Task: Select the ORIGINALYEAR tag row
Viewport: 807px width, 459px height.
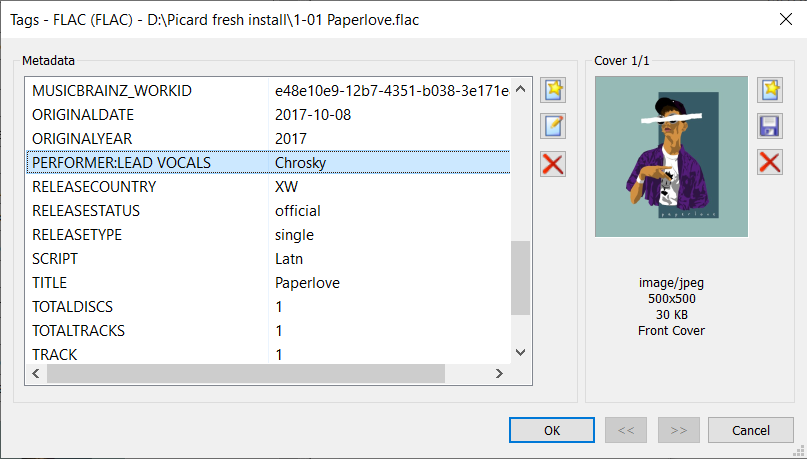Action: tap(268, 138)
